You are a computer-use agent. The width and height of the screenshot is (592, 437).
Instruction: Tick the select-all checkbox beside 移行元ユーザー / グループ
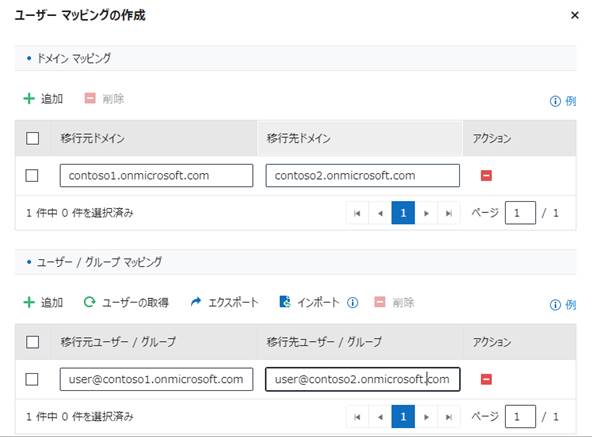tap(32, 342)
